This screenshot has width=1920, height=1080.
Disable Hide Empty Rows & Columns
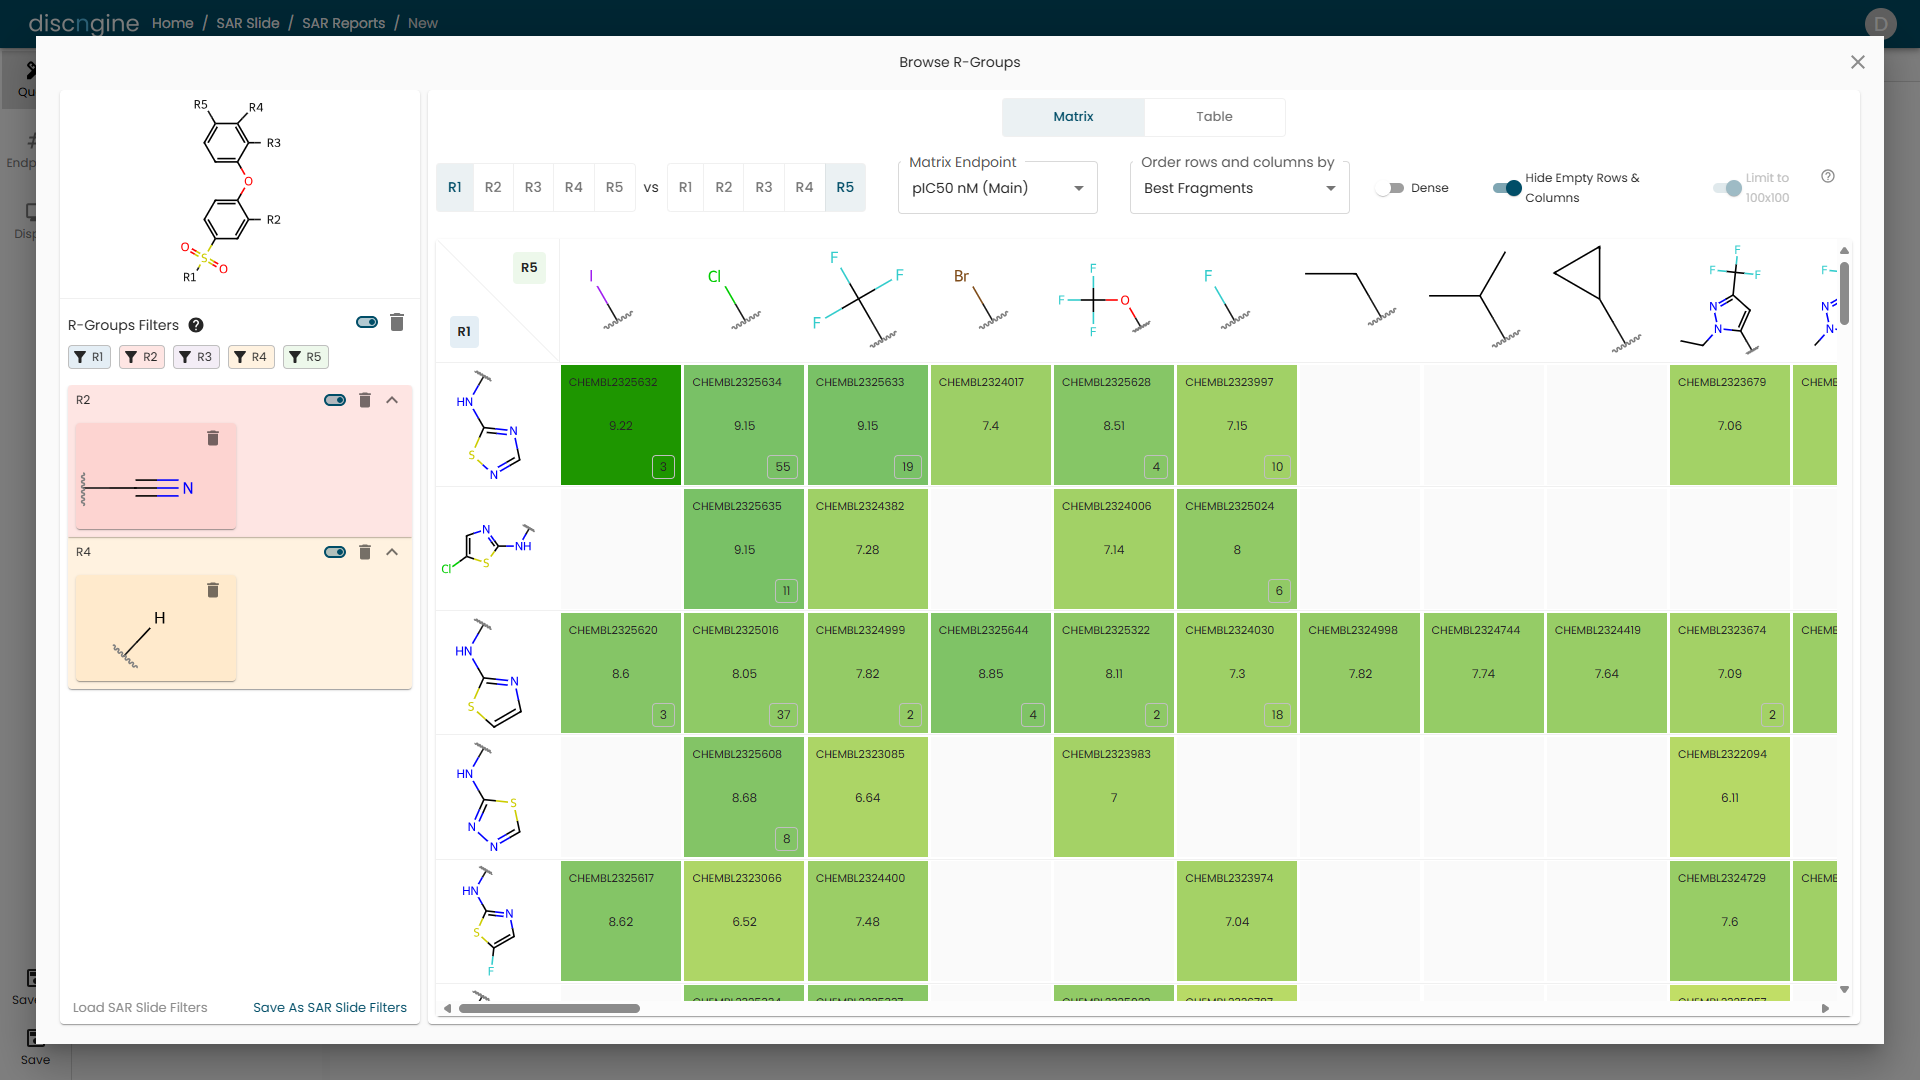[x=1507, y=188]
